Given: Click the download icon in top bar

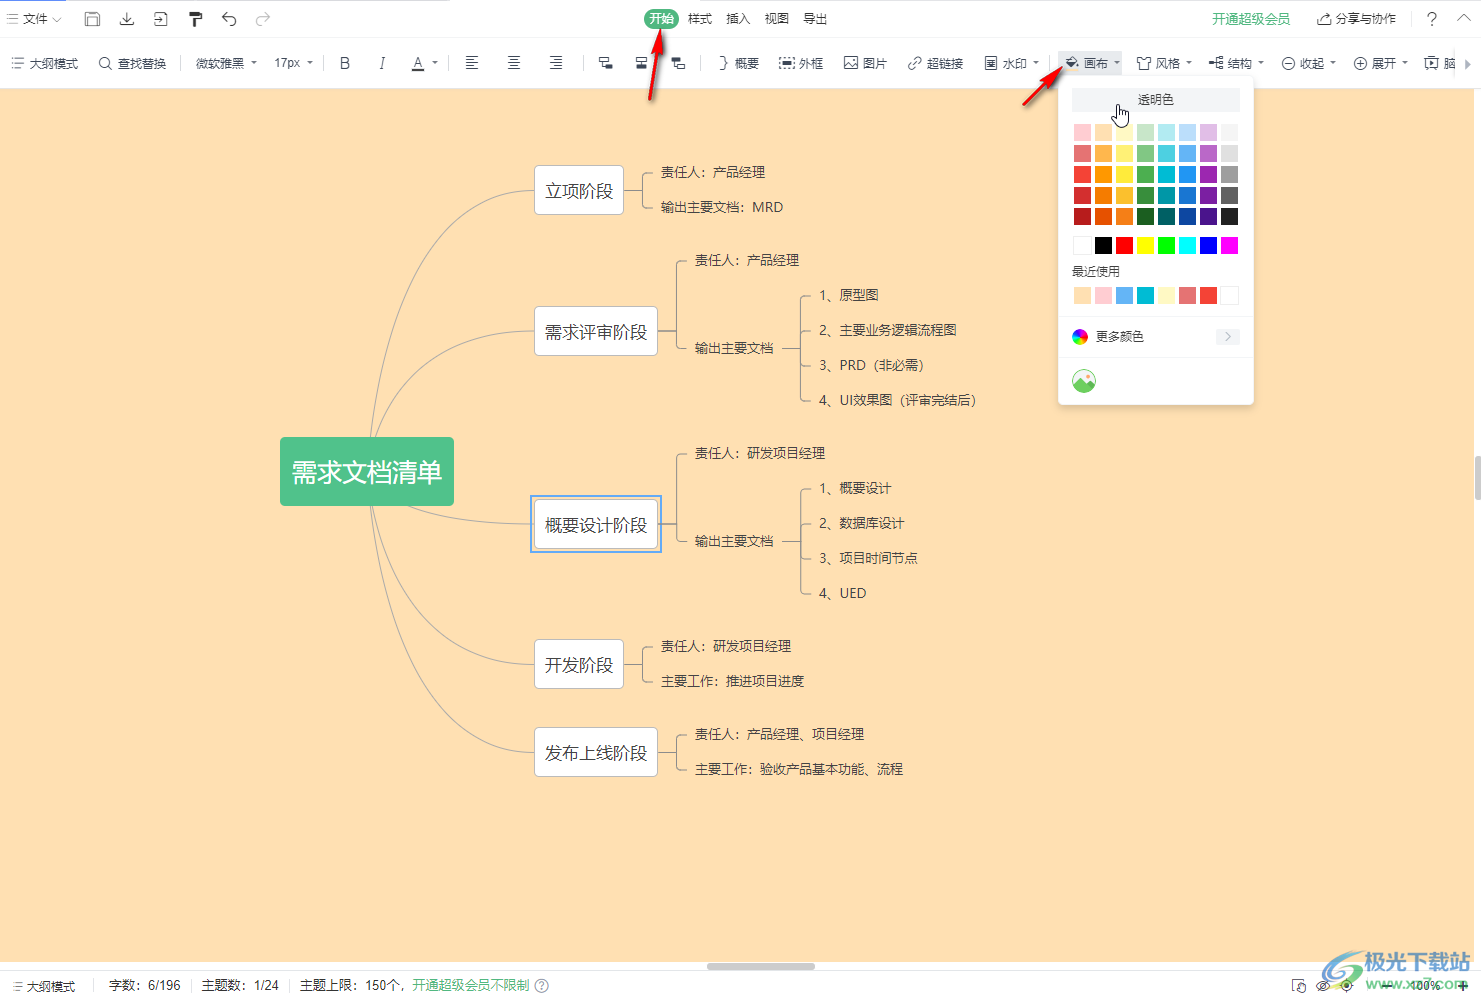Looking at the screenshot, I should (127, 19).
